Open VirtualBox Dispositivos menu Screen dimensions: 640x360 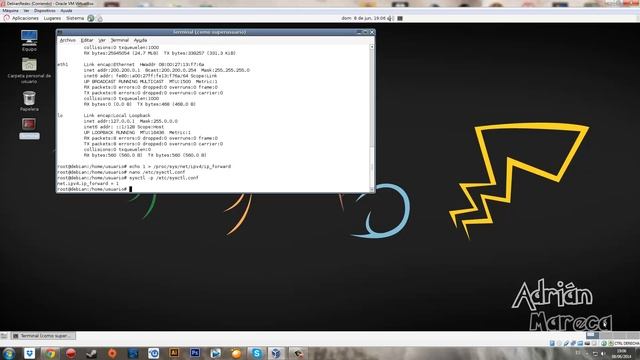pyautogui.click(x=44, y=11)
